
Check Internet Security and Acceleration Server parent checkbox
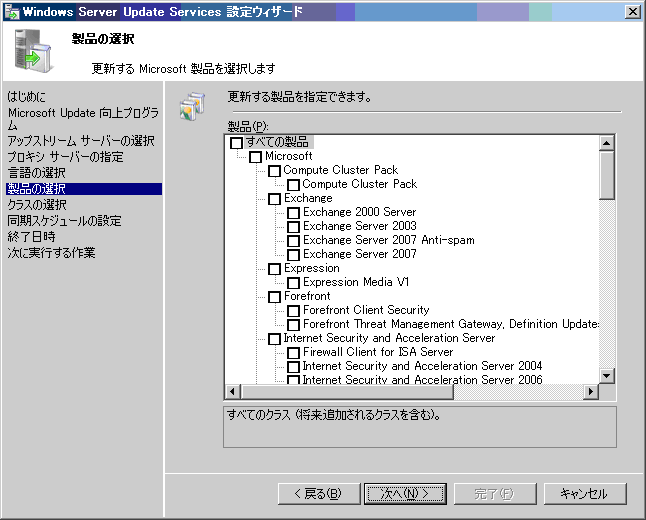(274, 339)
